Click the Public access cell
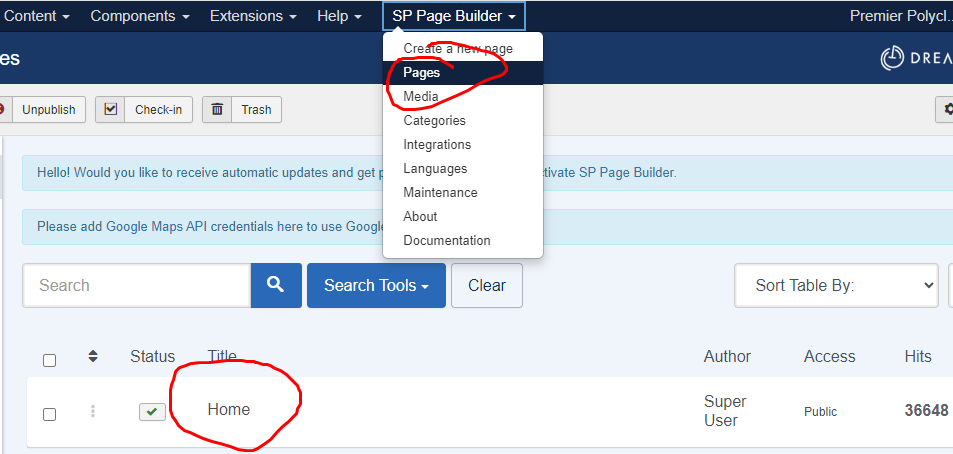The width and height of the screenshot is (953, 454). click(x=821, y=412)
